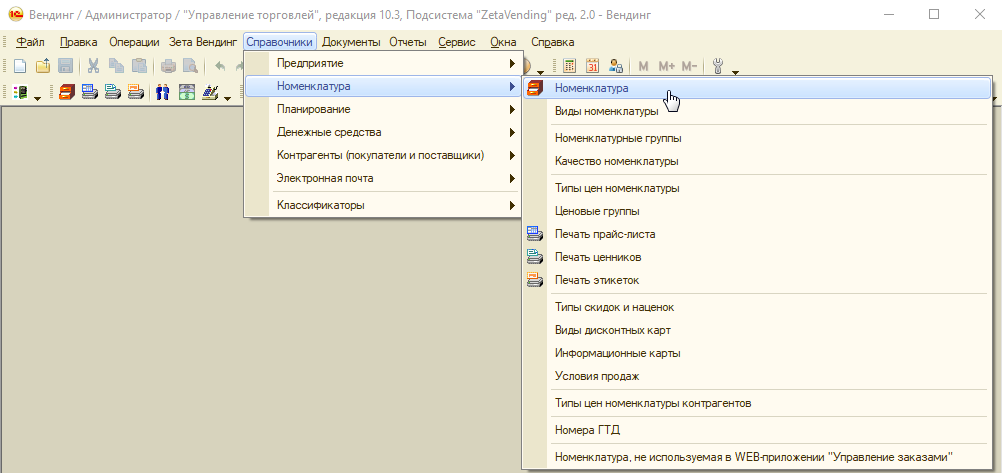Open the Файл menu
Image resolution: width=1002 pixels, height=473 pixels.
coord(30,42)
